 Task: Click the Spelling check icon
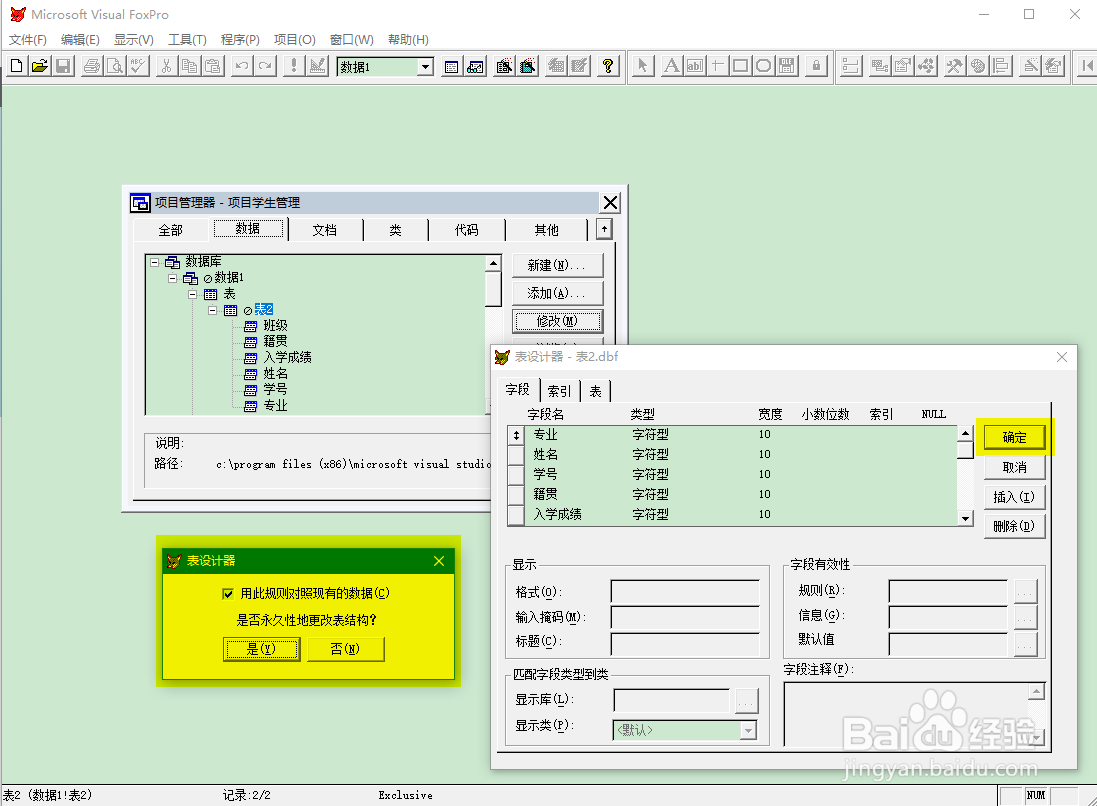pos(138,66)
